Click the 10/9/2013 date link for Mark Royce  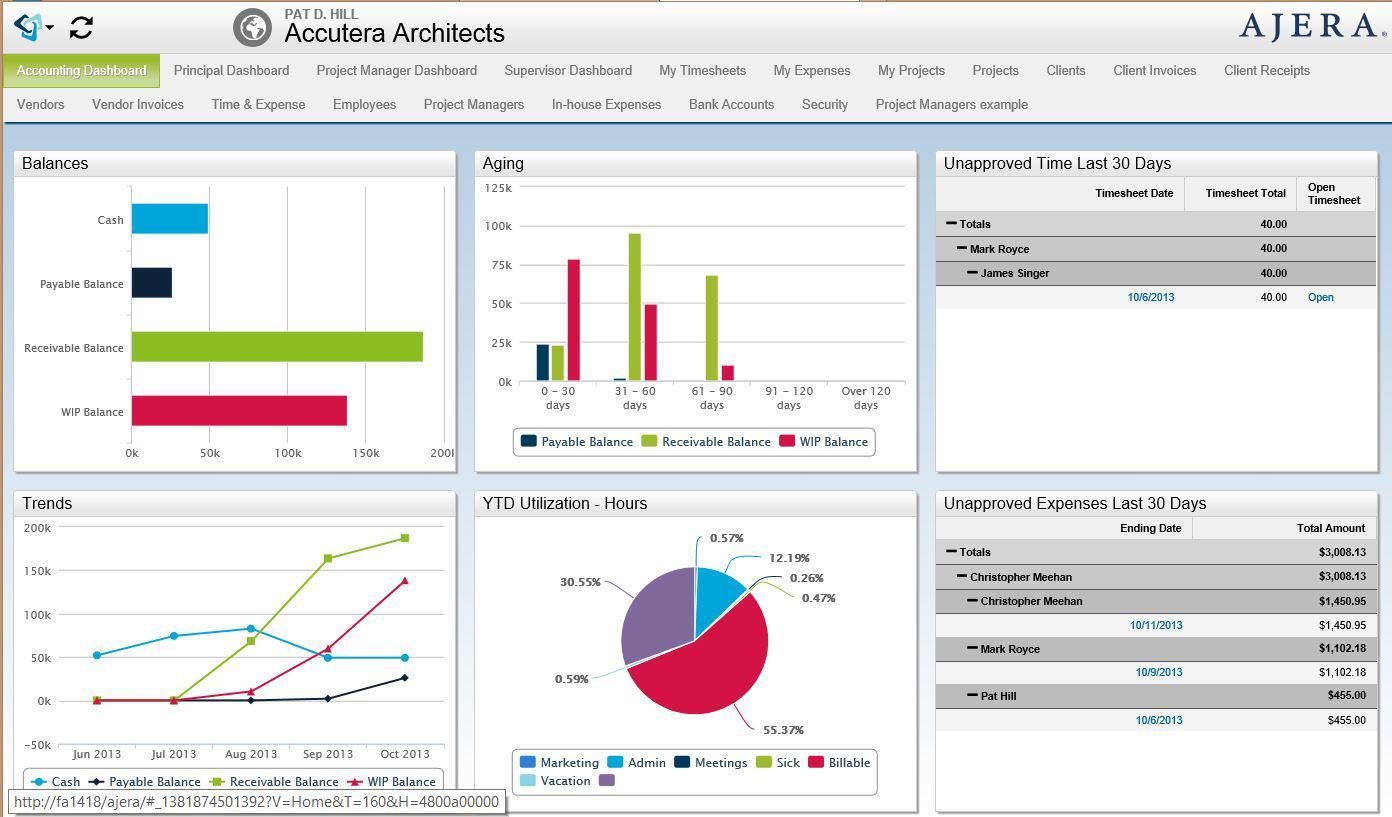(x=1158, y=672)
